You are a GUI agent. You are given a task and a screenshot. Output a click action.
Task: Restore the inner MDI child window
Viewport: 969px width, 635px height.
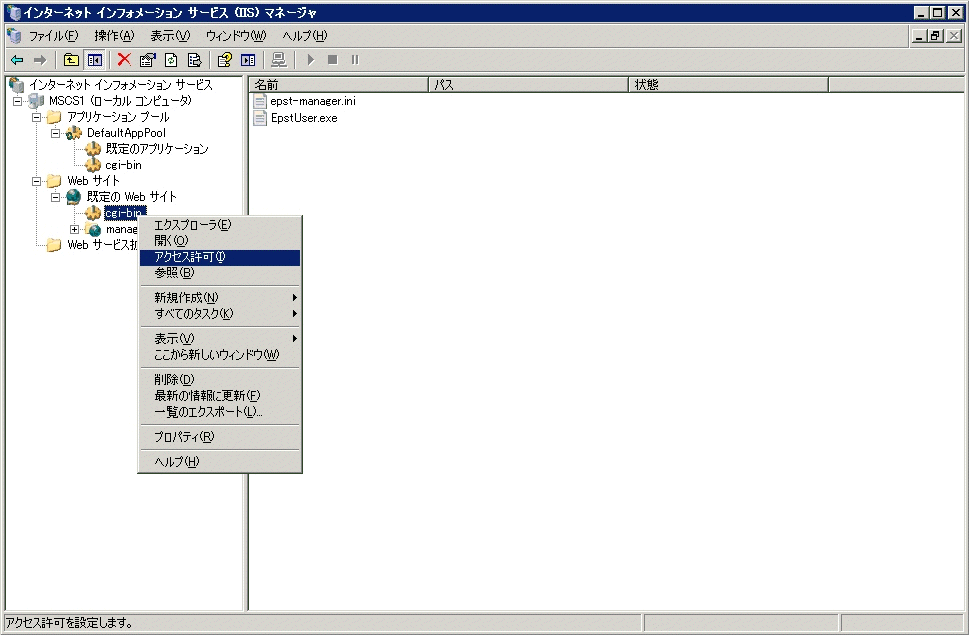[936, 36]
